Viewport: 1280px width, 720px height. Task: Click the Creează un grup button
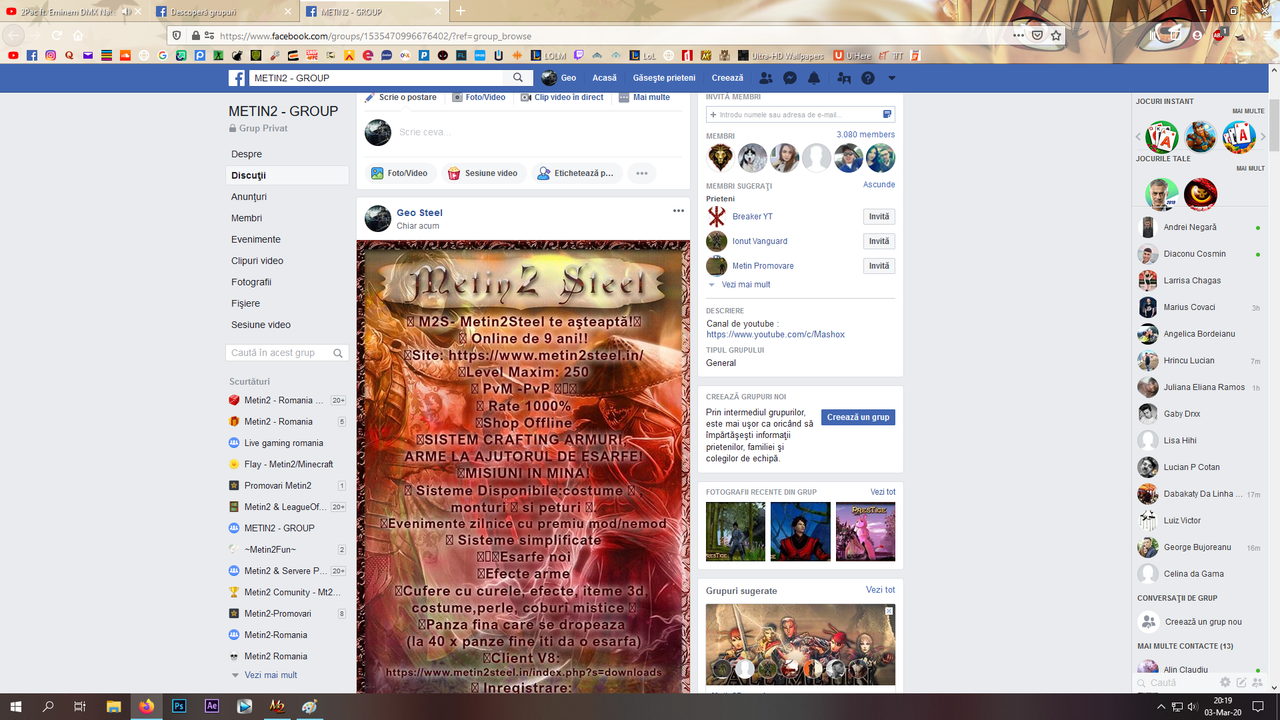pos(858,418)
